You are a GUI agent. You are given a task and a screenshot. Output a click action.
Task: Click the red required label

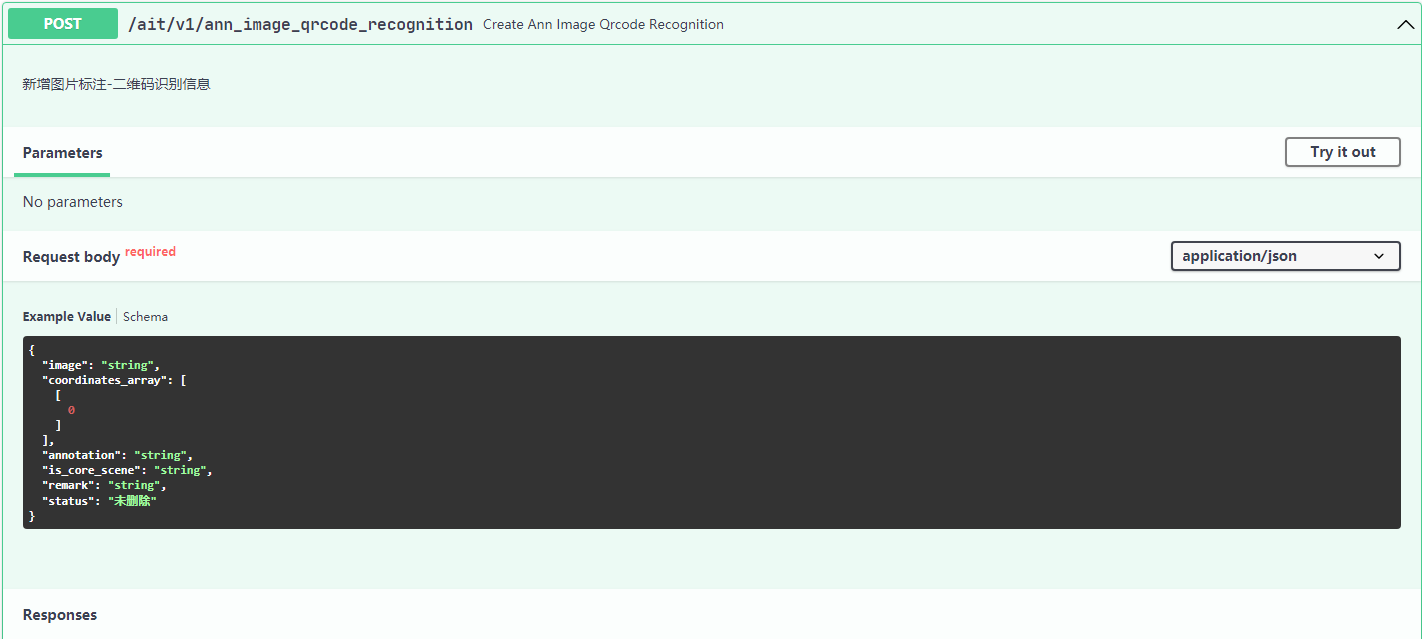click(150, 252)
